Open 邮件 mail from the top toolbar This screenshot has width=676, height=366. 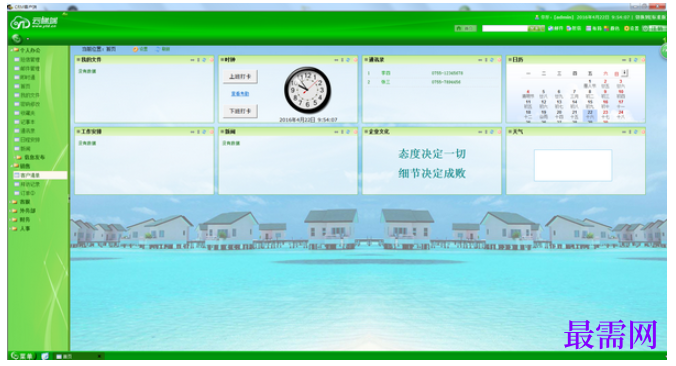click(556, 28)
